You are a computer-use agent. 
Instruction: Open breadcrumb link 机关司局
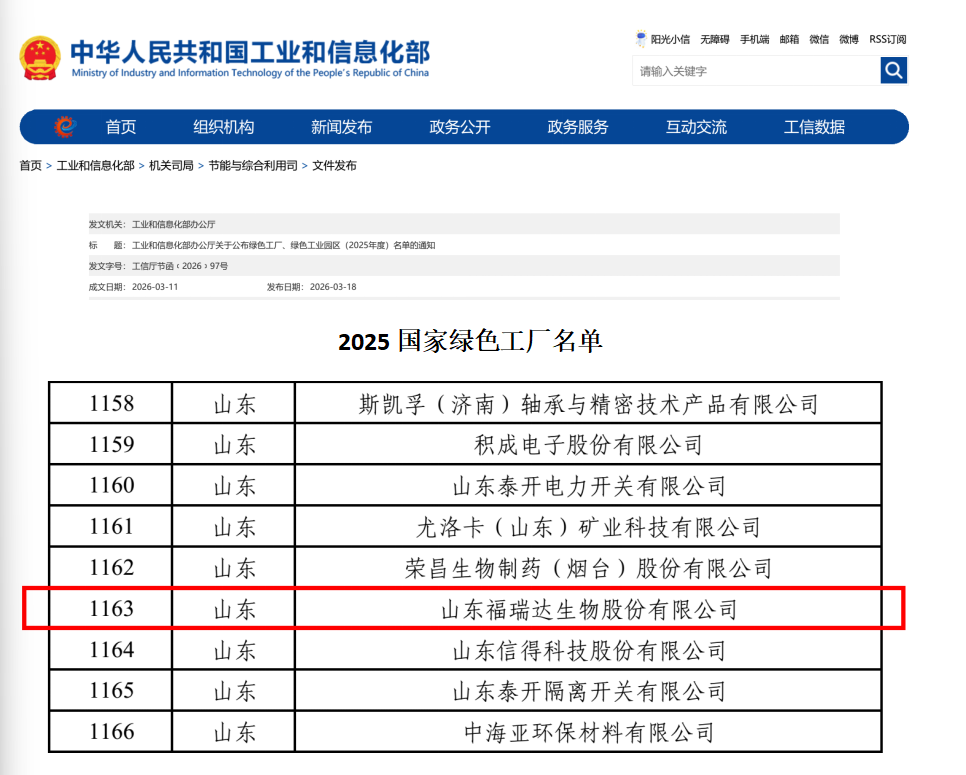(x=172, y=165)
